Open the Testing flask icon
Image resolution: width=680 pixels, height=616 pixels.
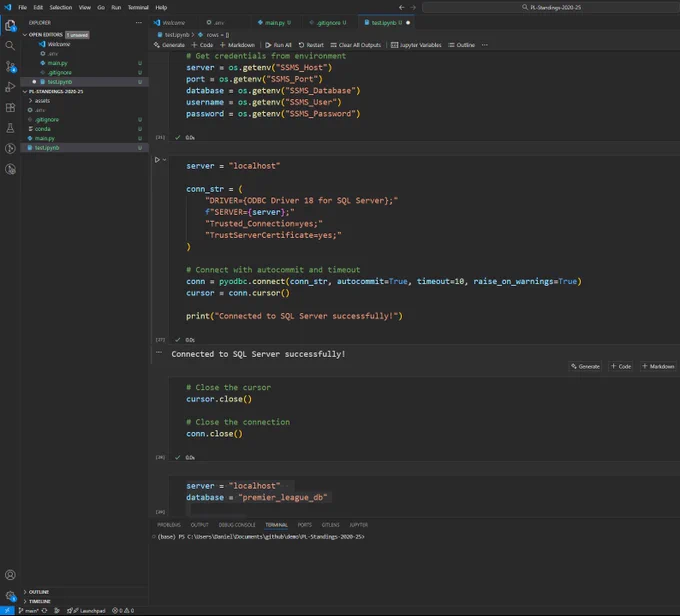click(10, 128)
